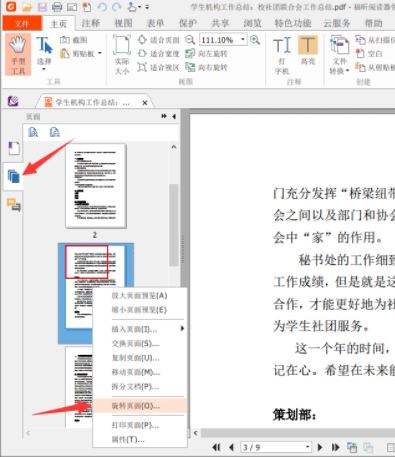Choose Fit Width (适合宽度)

pos(158,53)
